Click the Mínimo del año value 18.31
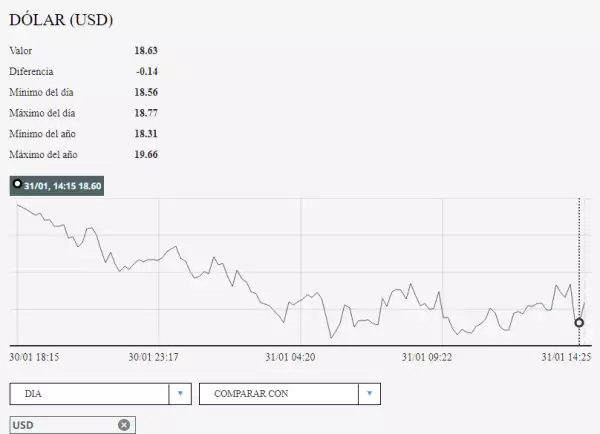 click(146, 134)
